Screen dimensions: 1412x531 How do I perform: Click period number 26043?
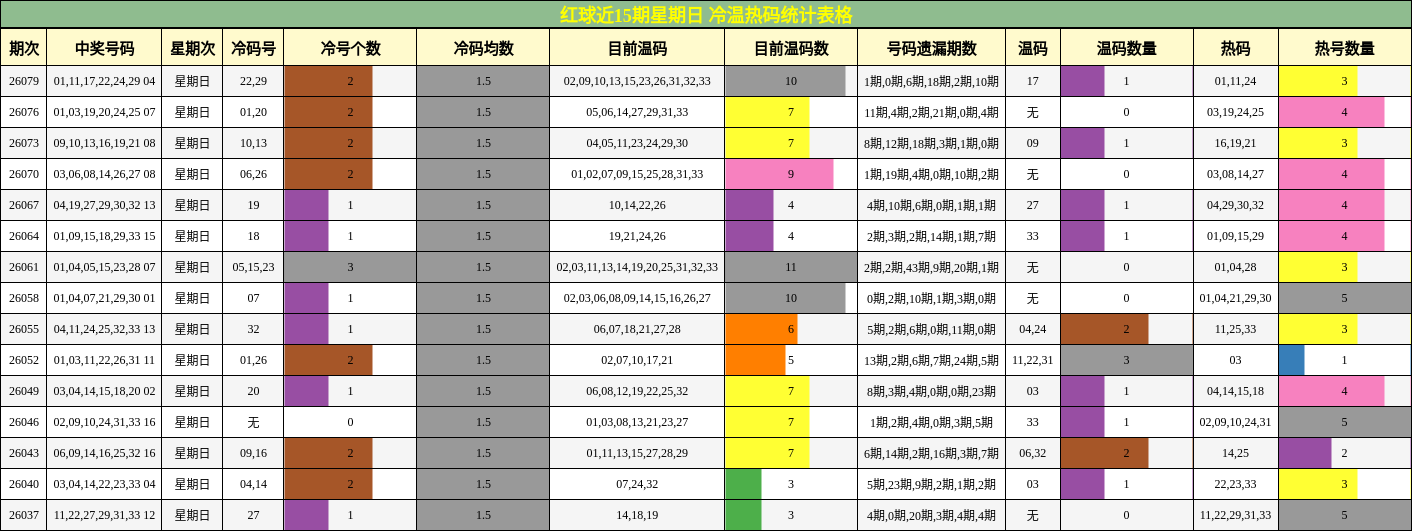24,453
